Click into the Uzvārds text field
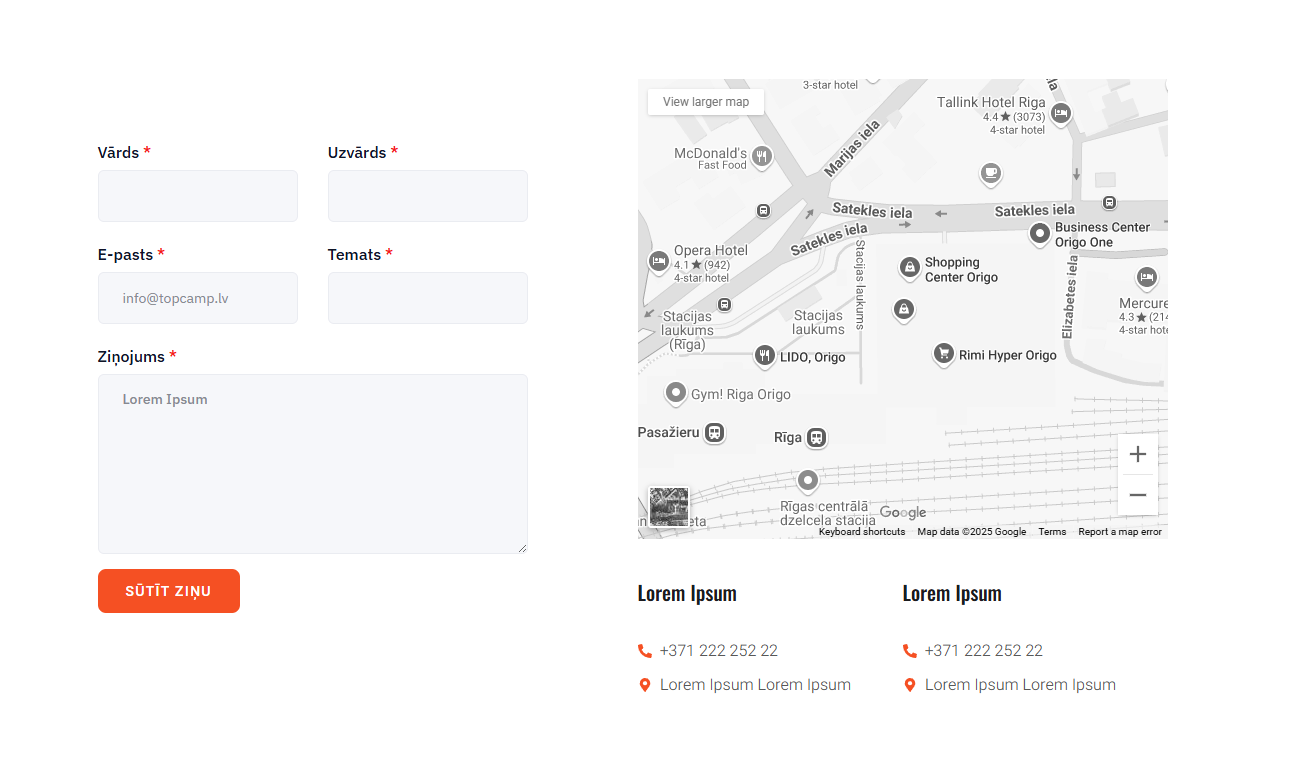Screen dimensions: 1290x769 click(428, 196)
